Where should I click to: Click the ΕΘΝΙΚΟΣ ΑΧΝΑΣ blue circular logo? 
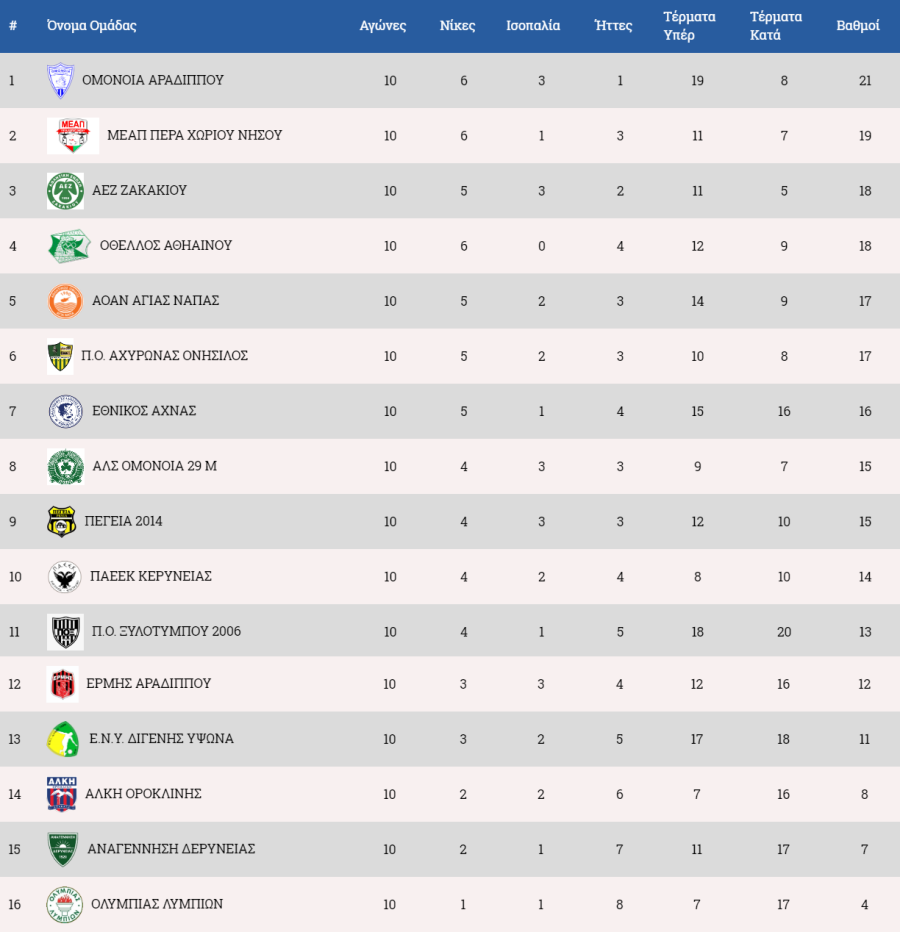click(x=65, y=411)
